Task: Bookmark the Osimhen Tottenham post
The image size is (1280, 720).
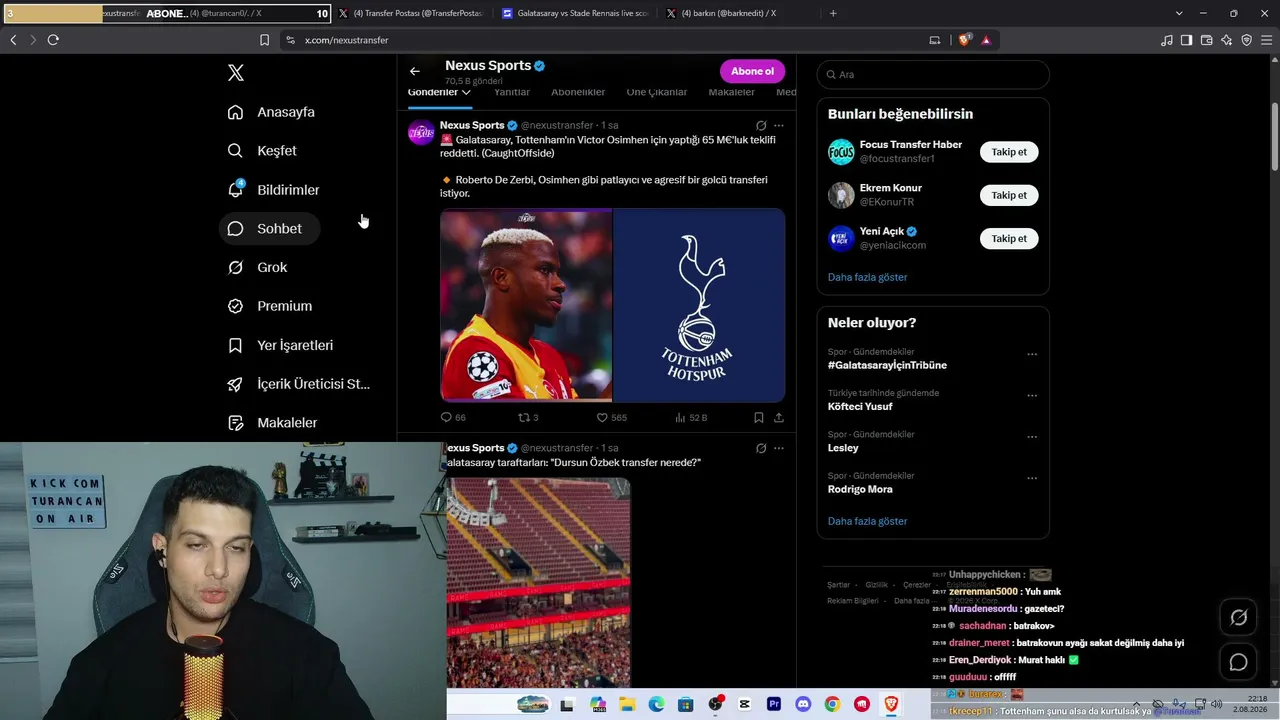Action: [x=759, y=418]
